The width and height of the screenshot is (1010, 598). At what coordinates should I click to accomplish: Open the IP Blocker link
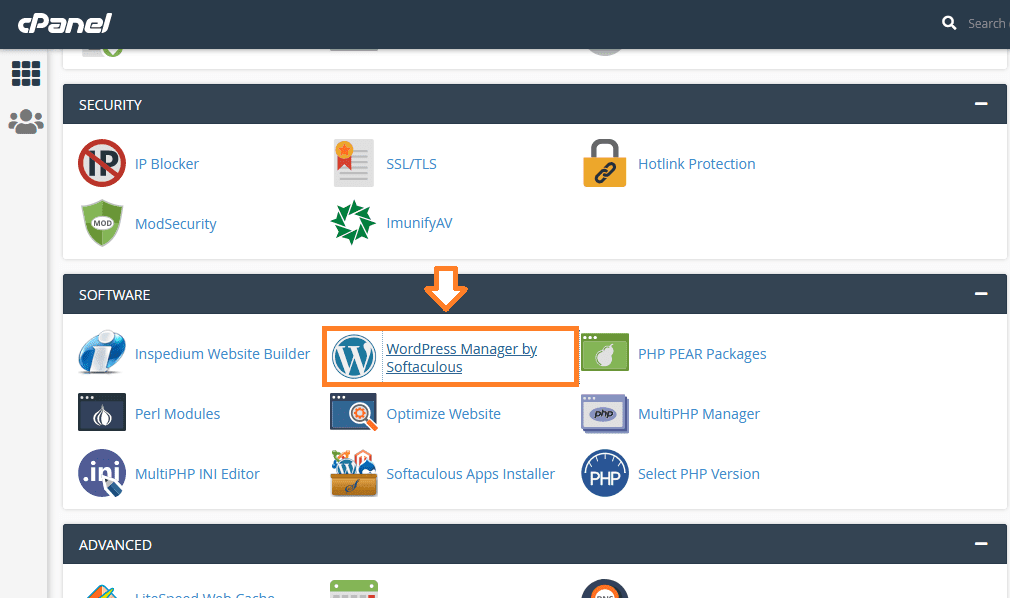pyautogui.click(x=167, y=164)
